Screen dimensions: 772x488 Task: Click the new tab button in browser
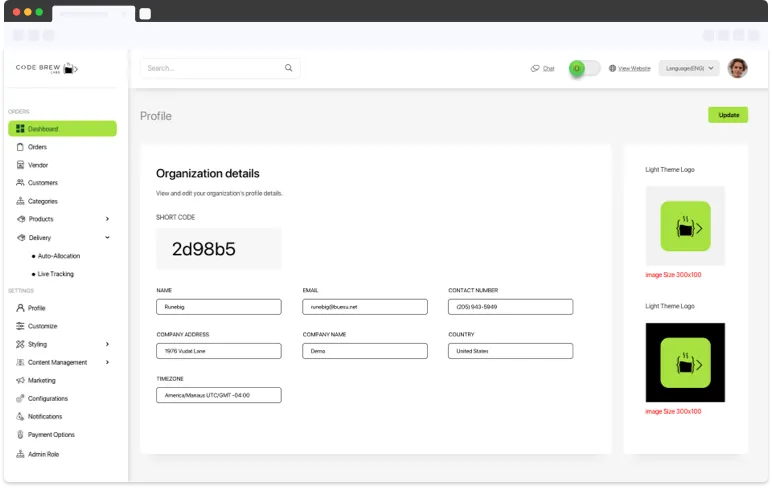point(145,14)
